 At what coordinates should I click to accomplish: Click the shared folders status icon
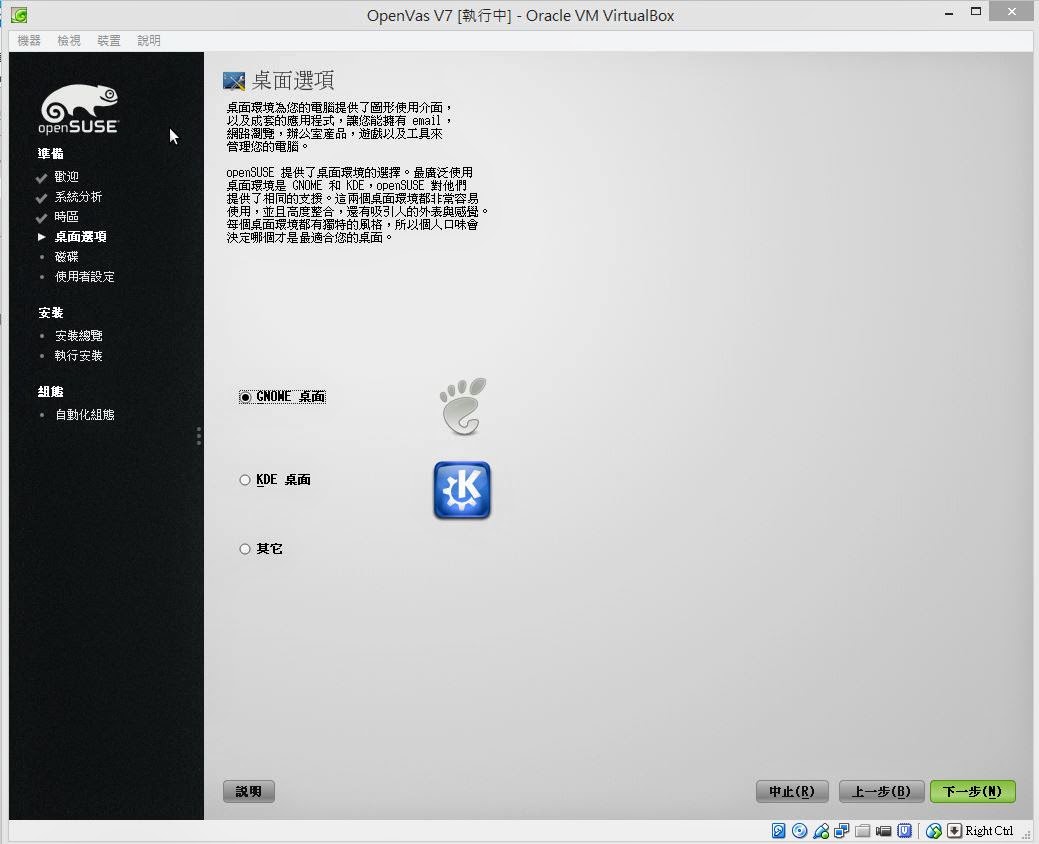[x=862, y=831]
